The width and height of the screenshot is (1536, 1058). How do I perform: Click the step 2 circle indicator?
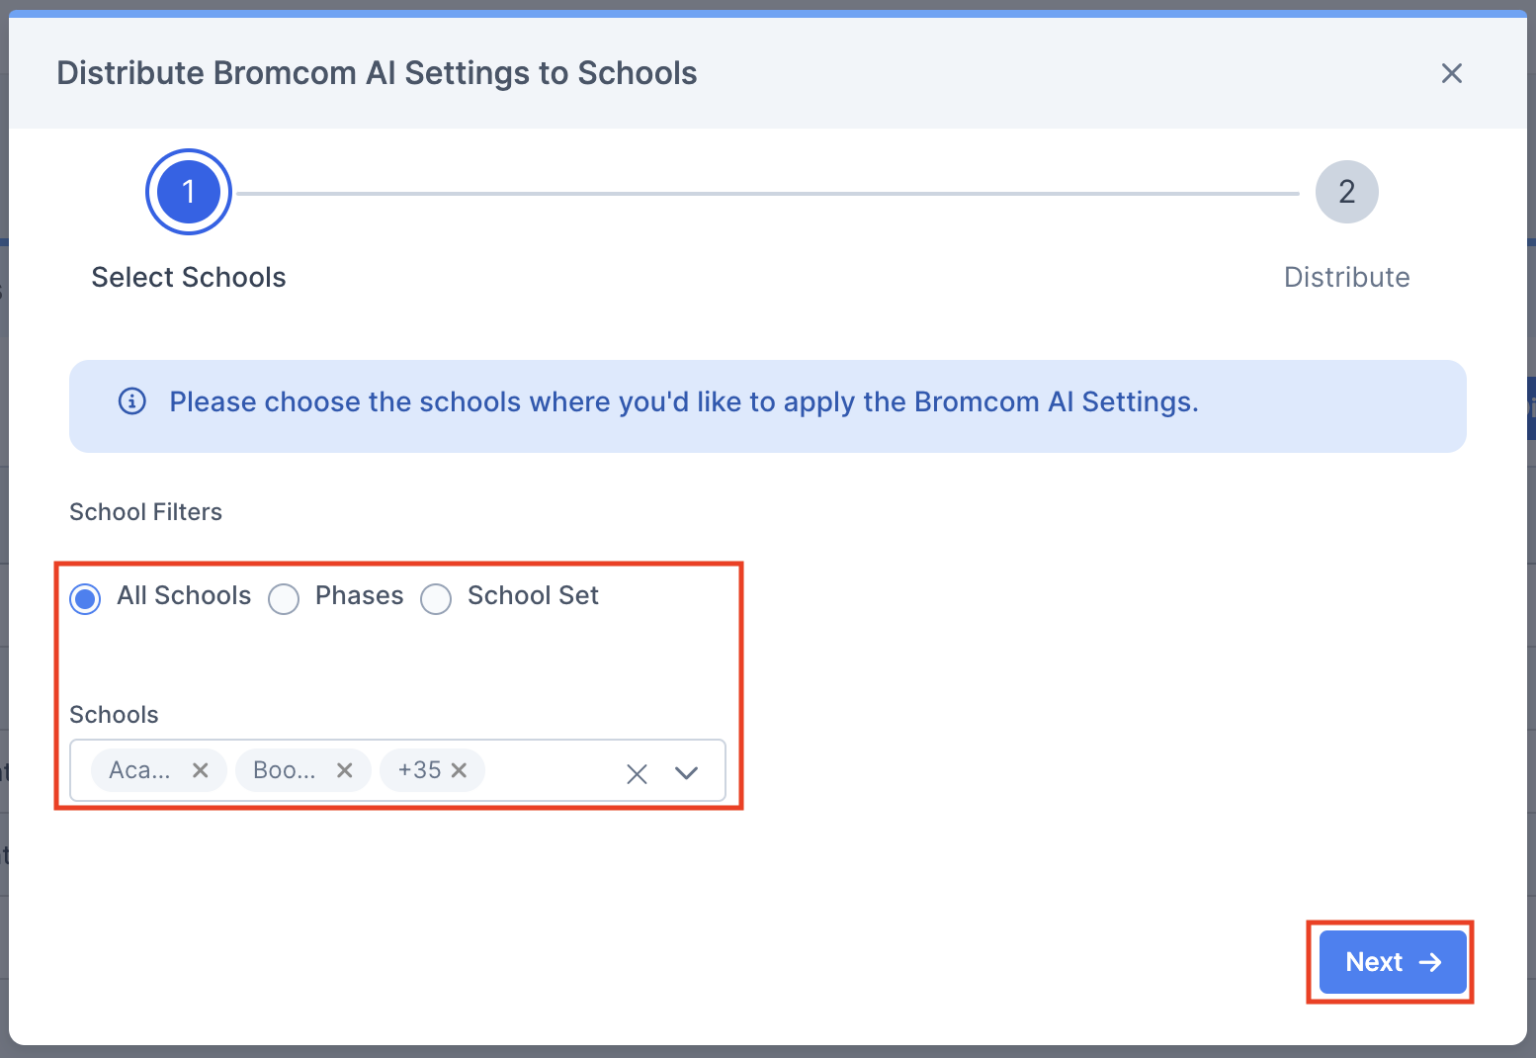tap(1346, 191)
